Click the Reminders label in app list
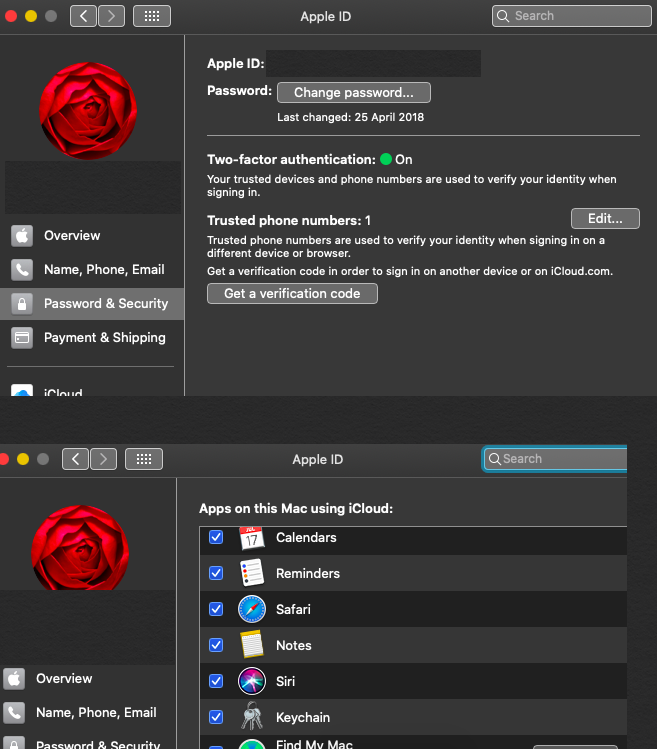Screen dimensions: 657x749 [x=308, y=573]
